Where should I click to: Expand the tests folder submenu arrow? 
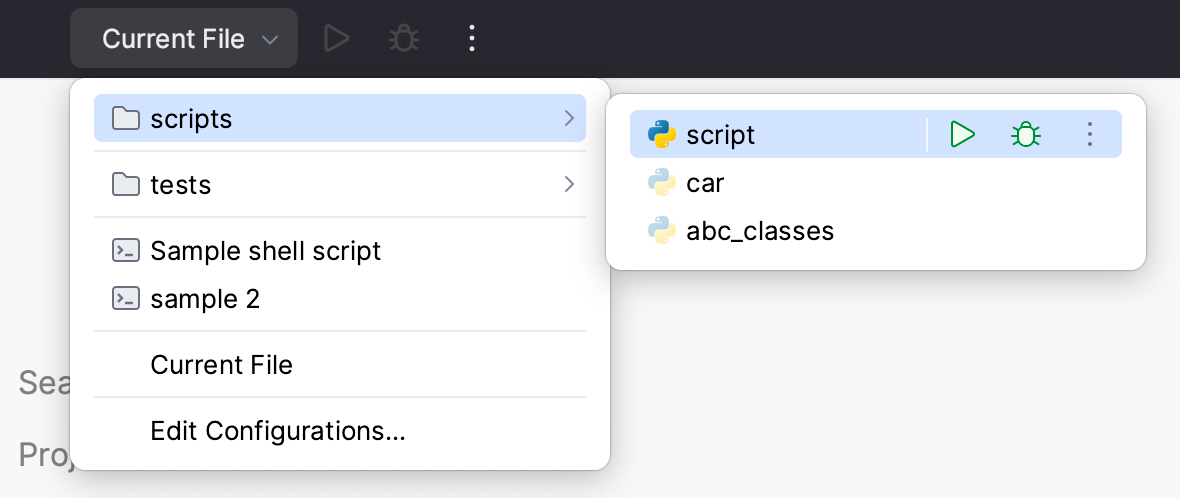pos(569,184)
